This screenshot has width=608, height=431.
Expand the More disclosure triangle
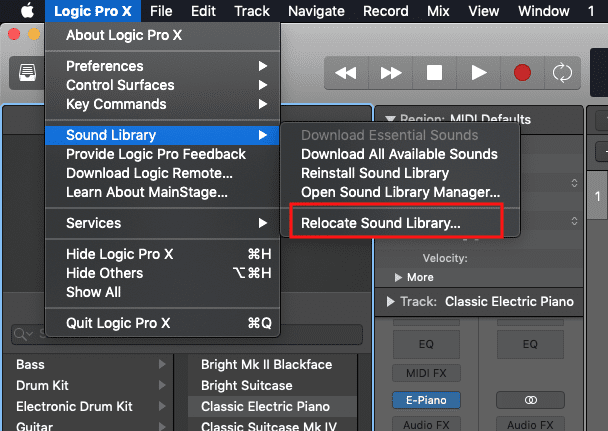click(398, 278)
